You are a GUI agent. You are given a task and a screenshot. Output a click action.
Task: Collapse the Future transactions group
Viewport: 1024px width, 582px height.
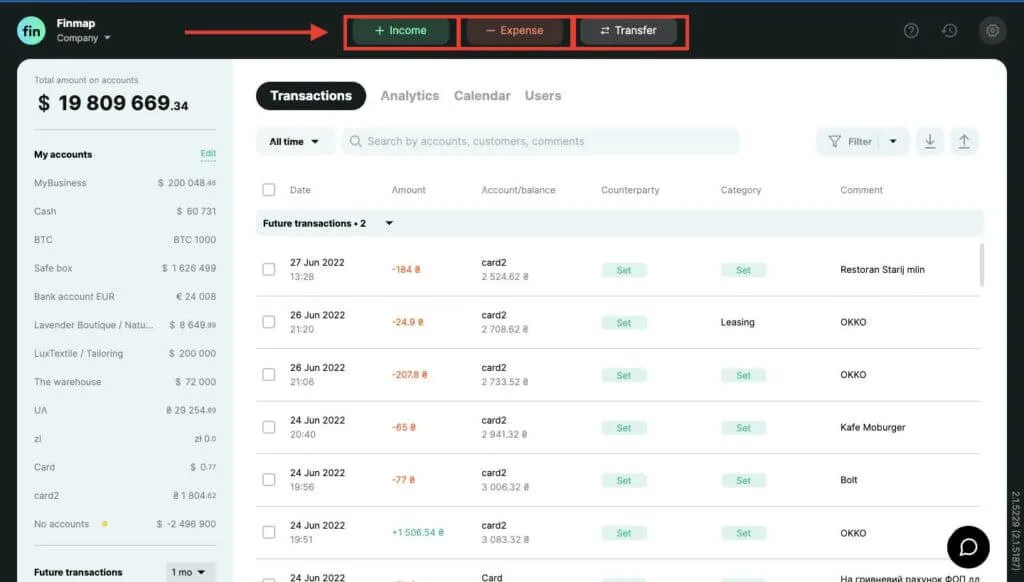pos(389,223)
